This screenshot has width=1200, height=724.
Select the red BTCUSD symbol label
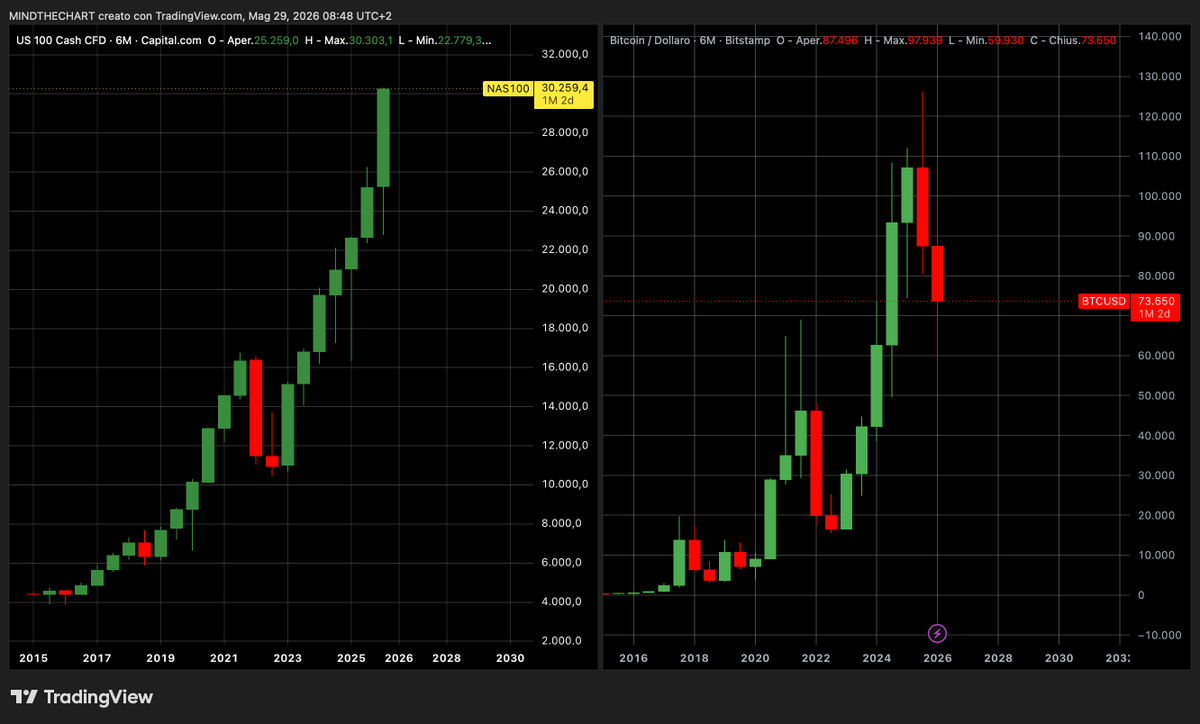click(x=1105, y=301)
